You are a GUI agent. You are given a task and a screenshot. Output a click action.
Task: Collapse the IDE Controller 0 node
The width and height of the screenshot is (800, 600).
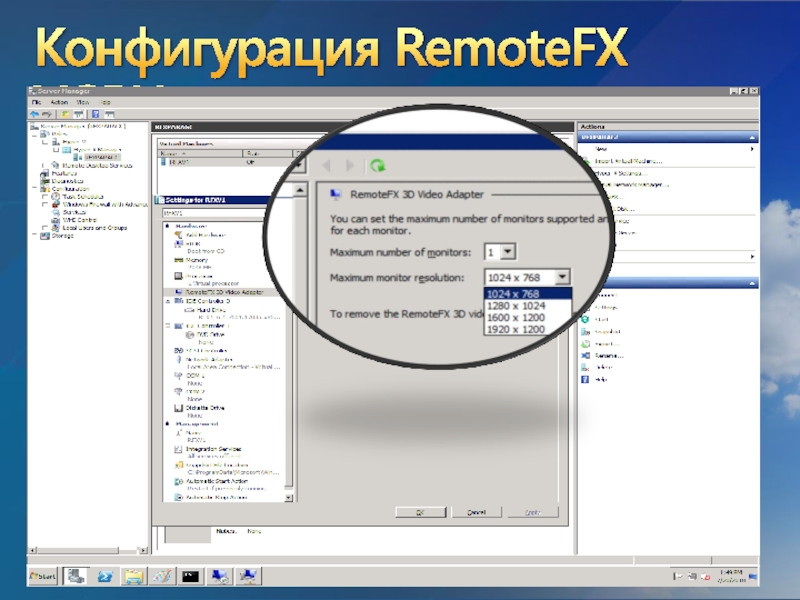pos(168,302)
